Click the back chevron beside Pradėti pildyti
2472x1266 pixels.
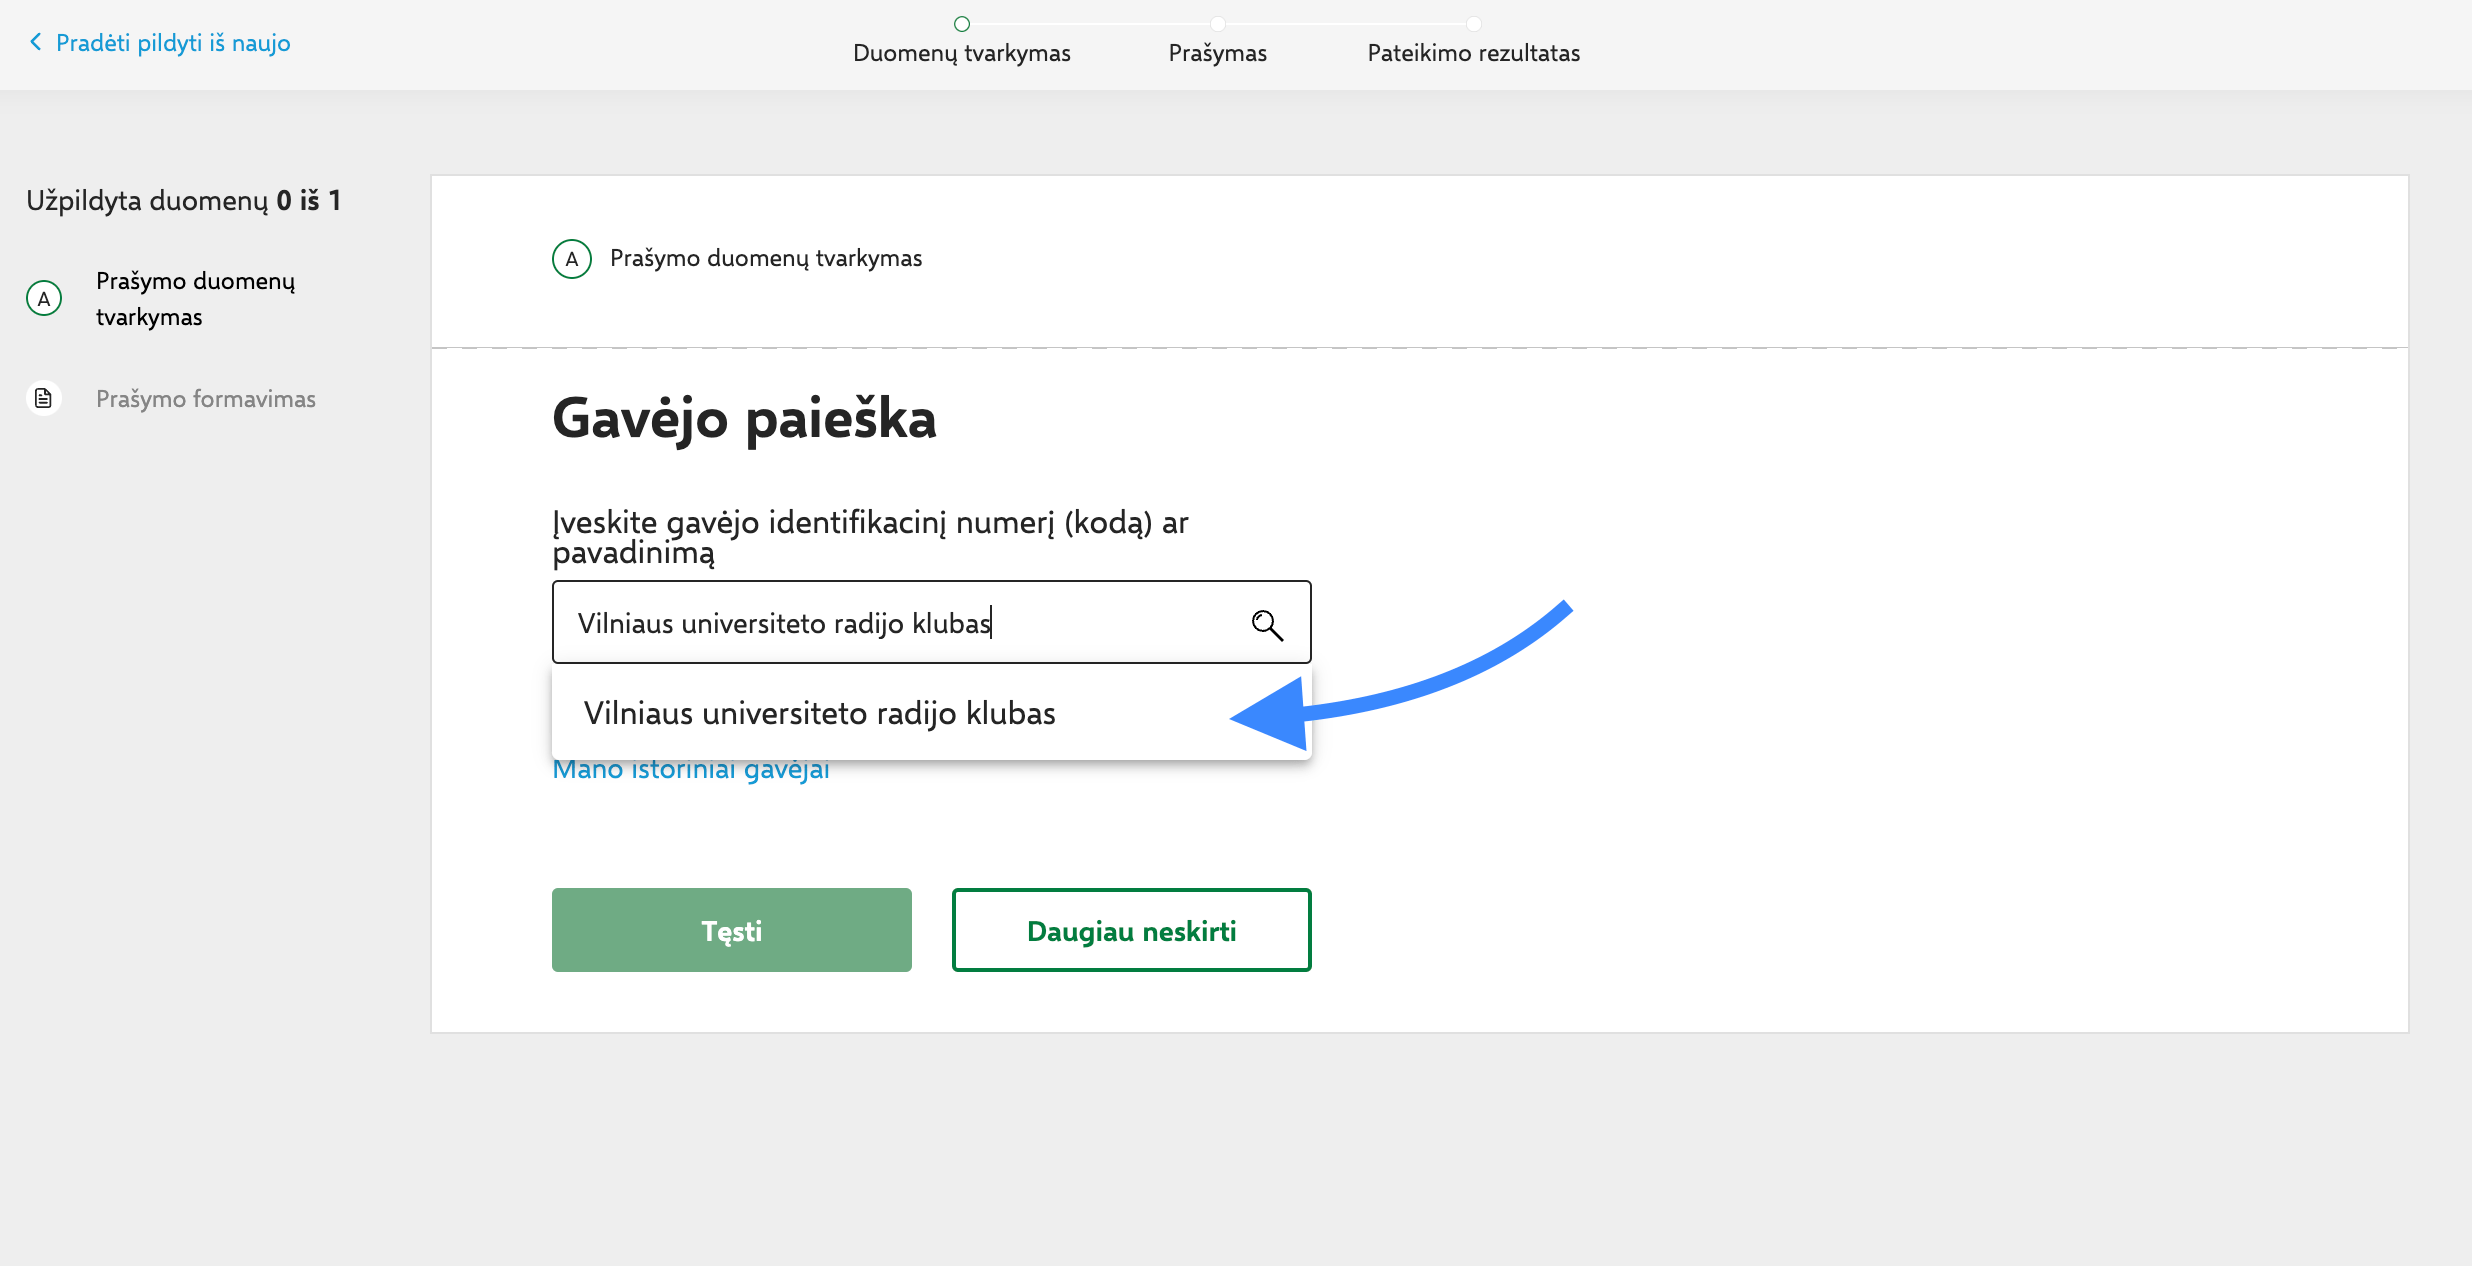pos(36,42)
